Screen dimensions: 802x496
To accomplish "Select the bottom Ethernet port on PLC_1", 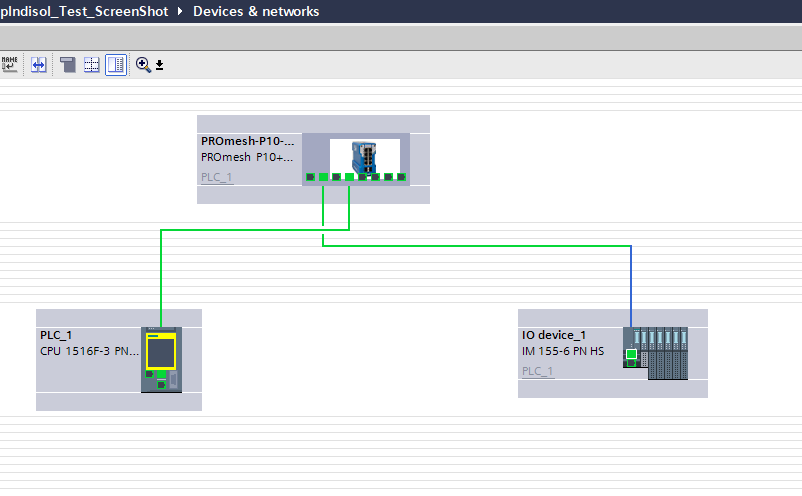I will [161, 385].
